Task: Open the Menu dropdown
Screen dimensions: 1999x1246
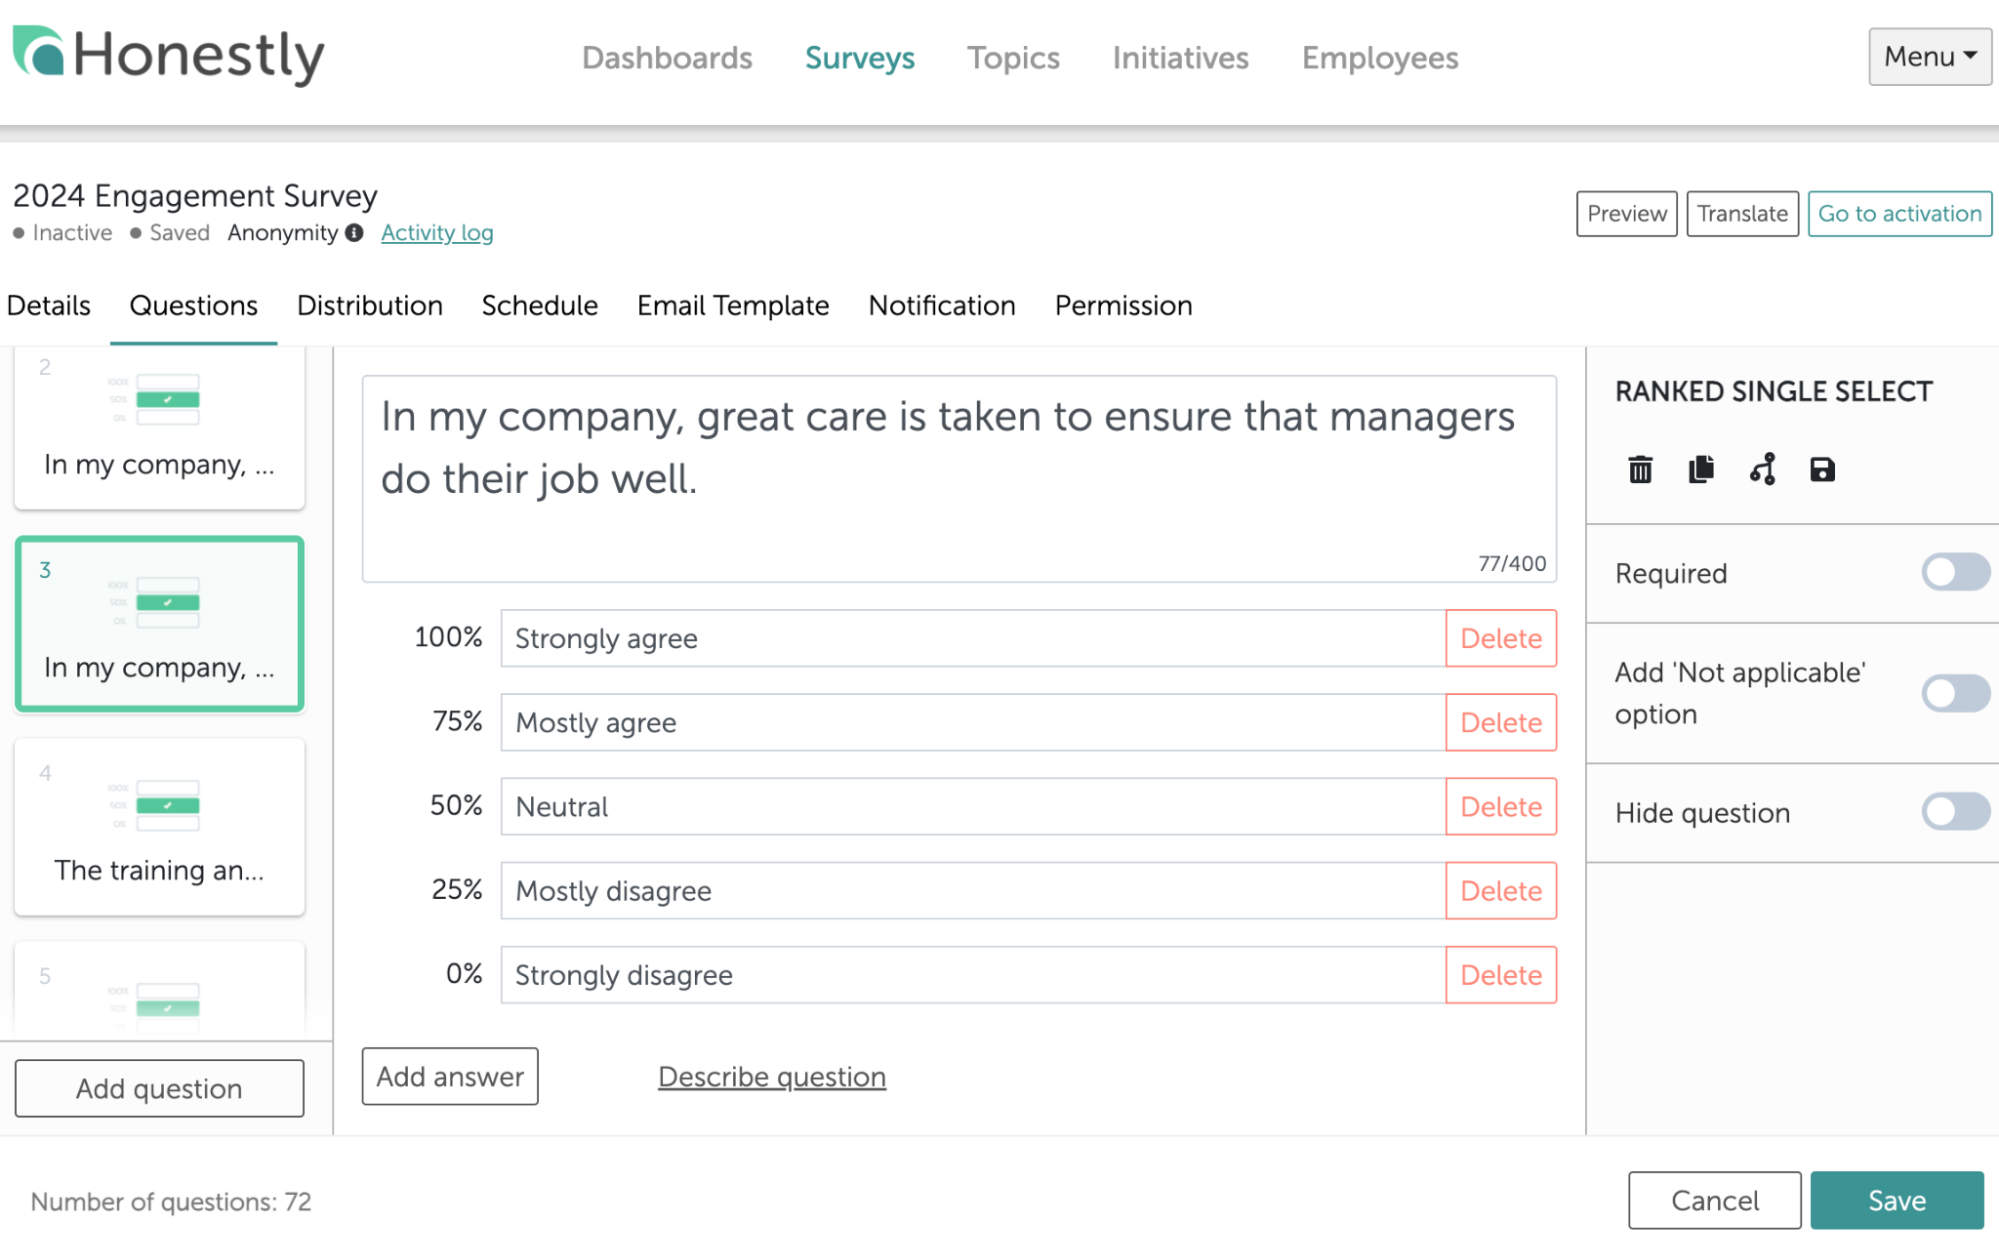Action: click(1929, 57)
